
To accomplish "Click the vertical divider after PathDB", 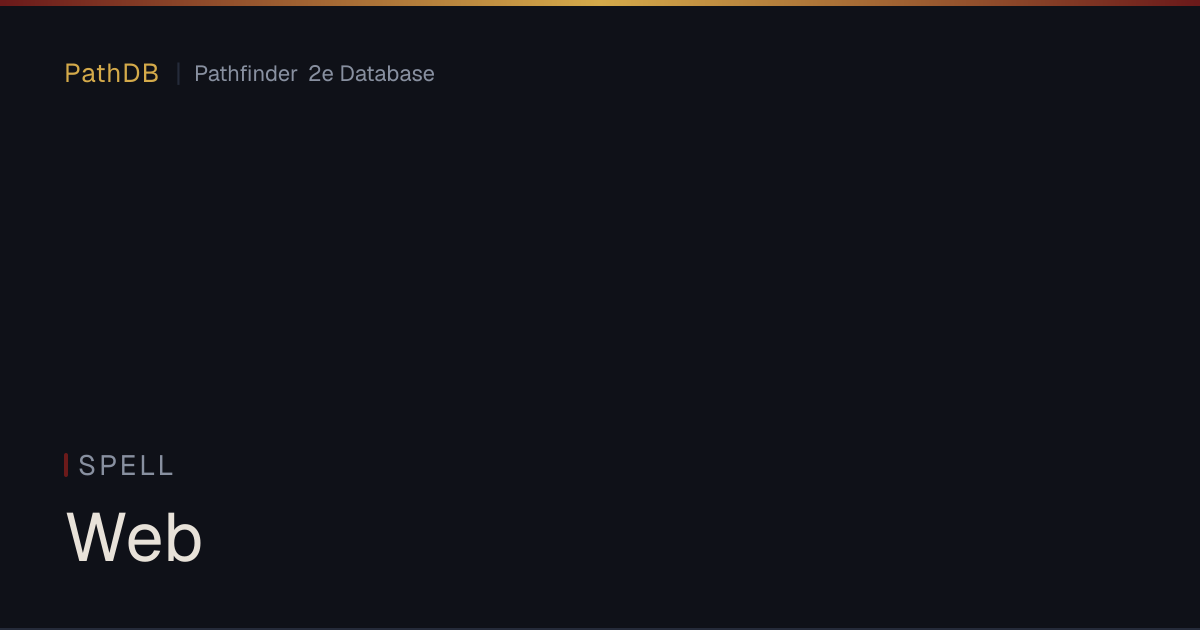I will pos(178,73).
